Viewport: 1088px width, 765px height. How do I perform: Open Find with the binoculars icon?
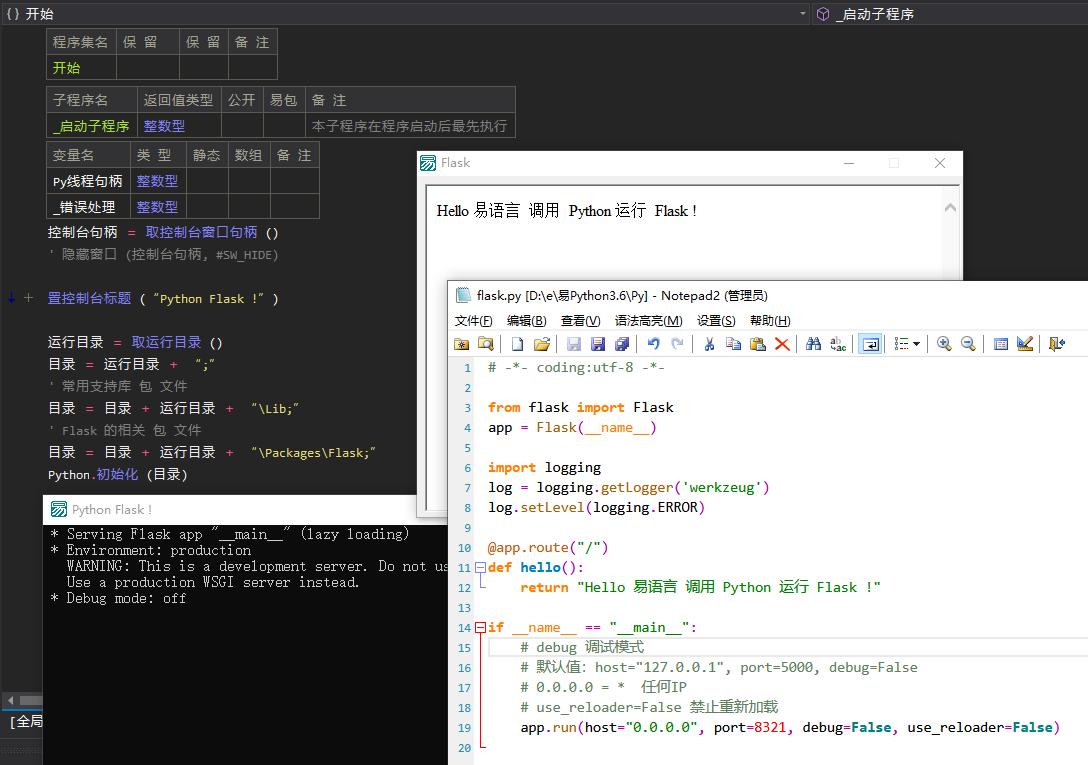tap(813, 344)
